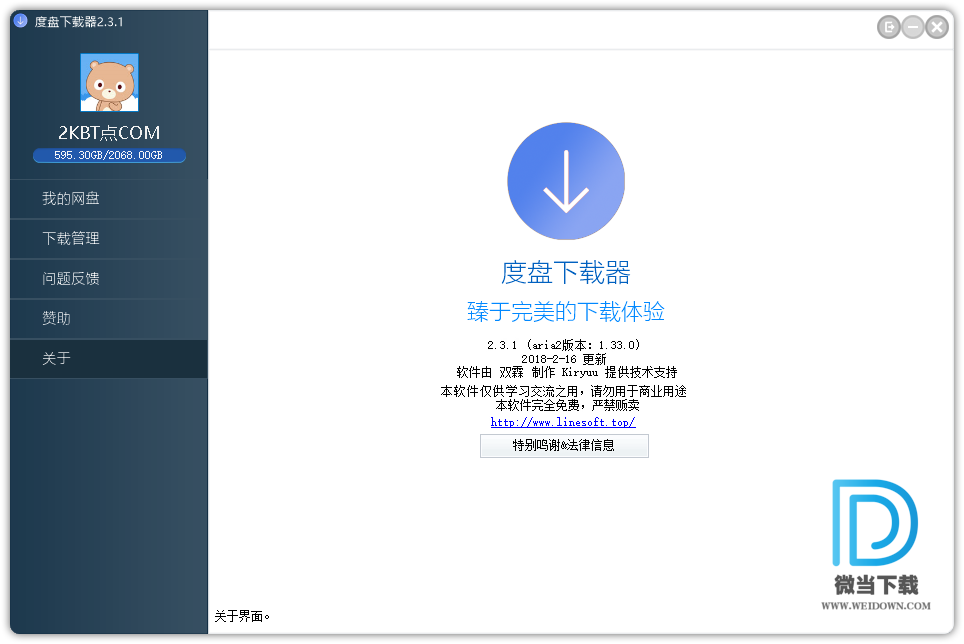Click the large blue download arrow logo

pos(565,182)
